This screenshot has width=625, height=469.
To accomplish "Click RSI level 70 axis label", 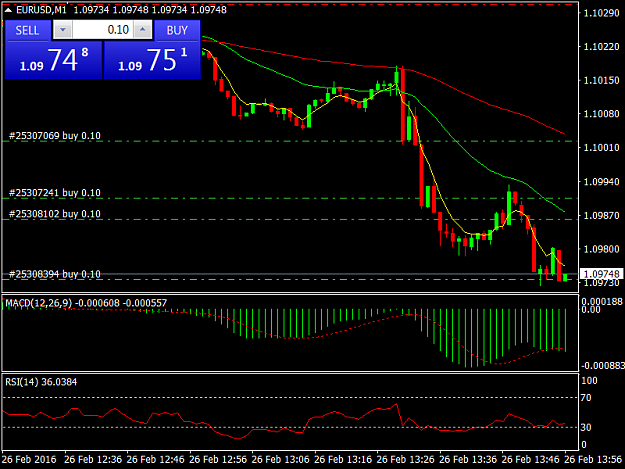I will coord(586,398).
